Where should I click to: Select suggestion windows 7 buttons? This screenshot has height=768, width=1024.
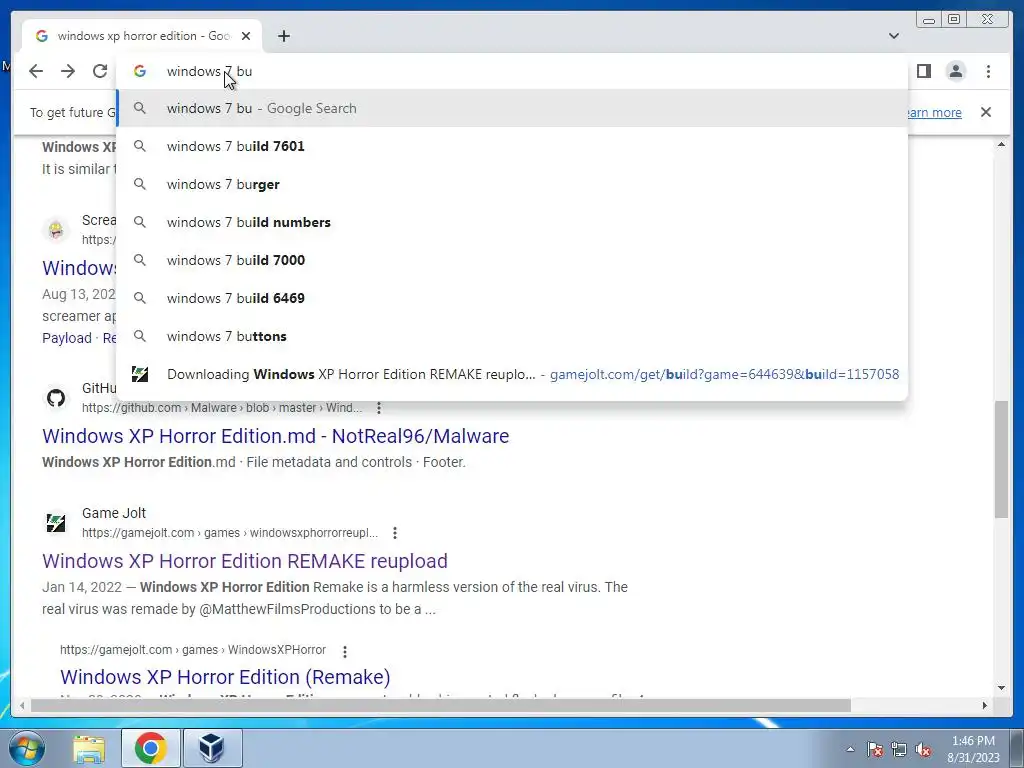[x=512, y=336]
